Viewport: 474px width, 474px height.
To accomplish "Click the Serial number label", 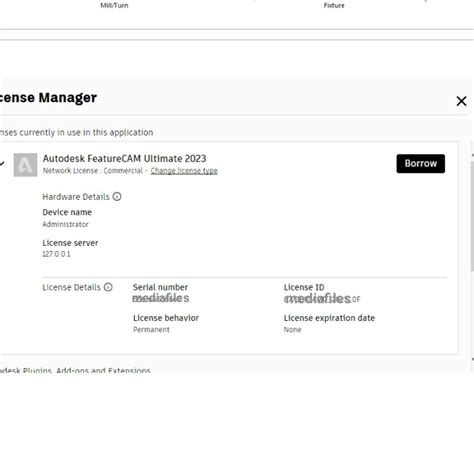I will [x=160, y=287].
